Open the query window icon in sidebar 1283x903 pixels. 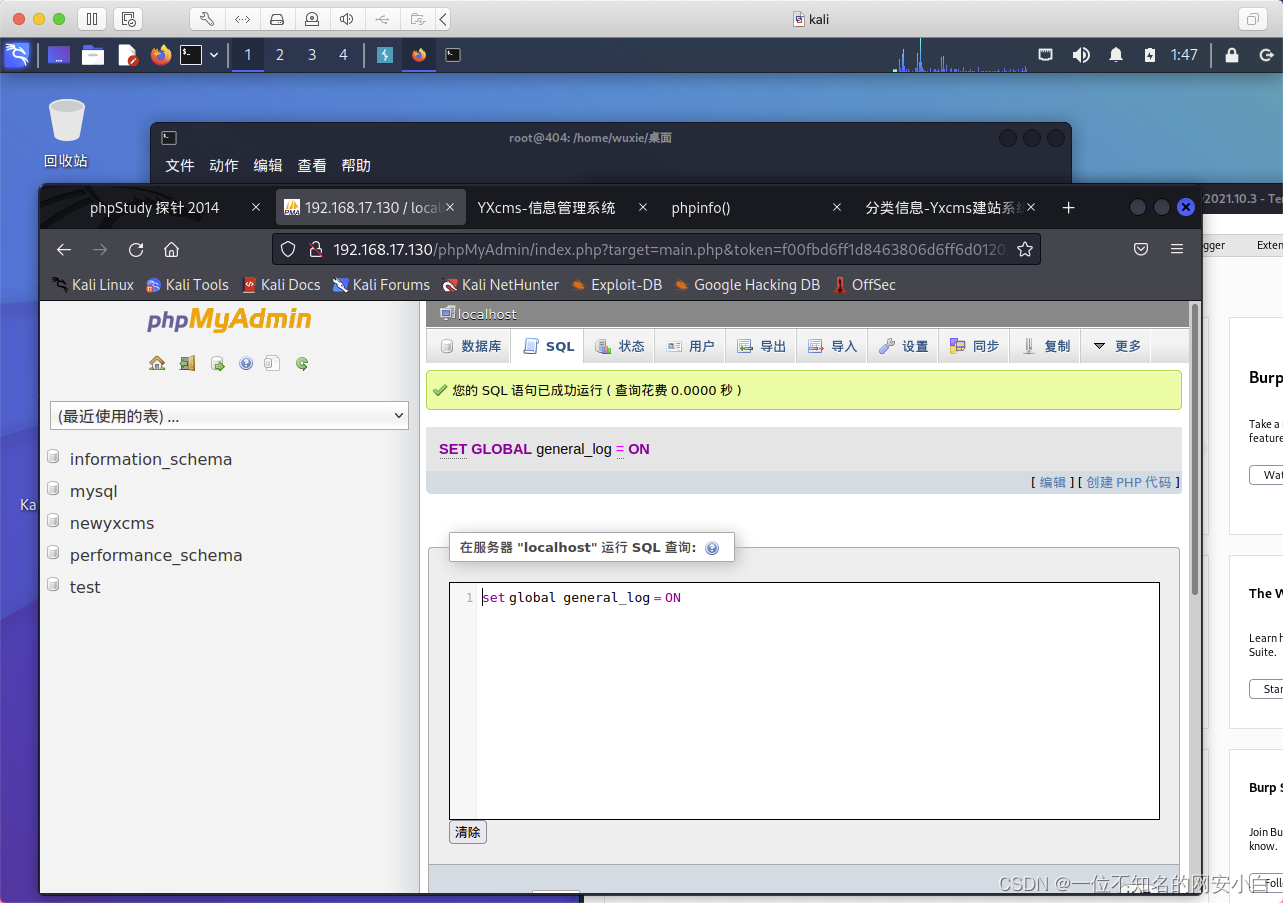pos(217,364)
